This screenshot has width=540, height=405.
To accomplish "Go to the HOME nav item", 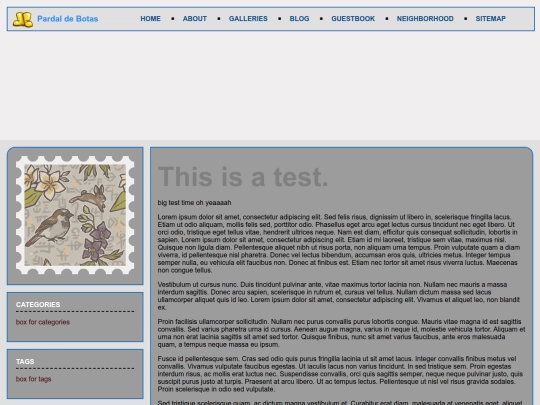I will 150,19.
